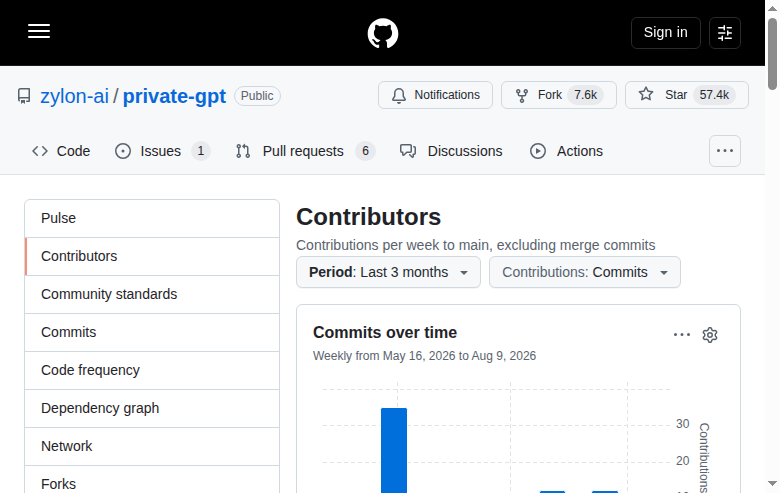Click the scrollbar down arrow

(772, 484)
